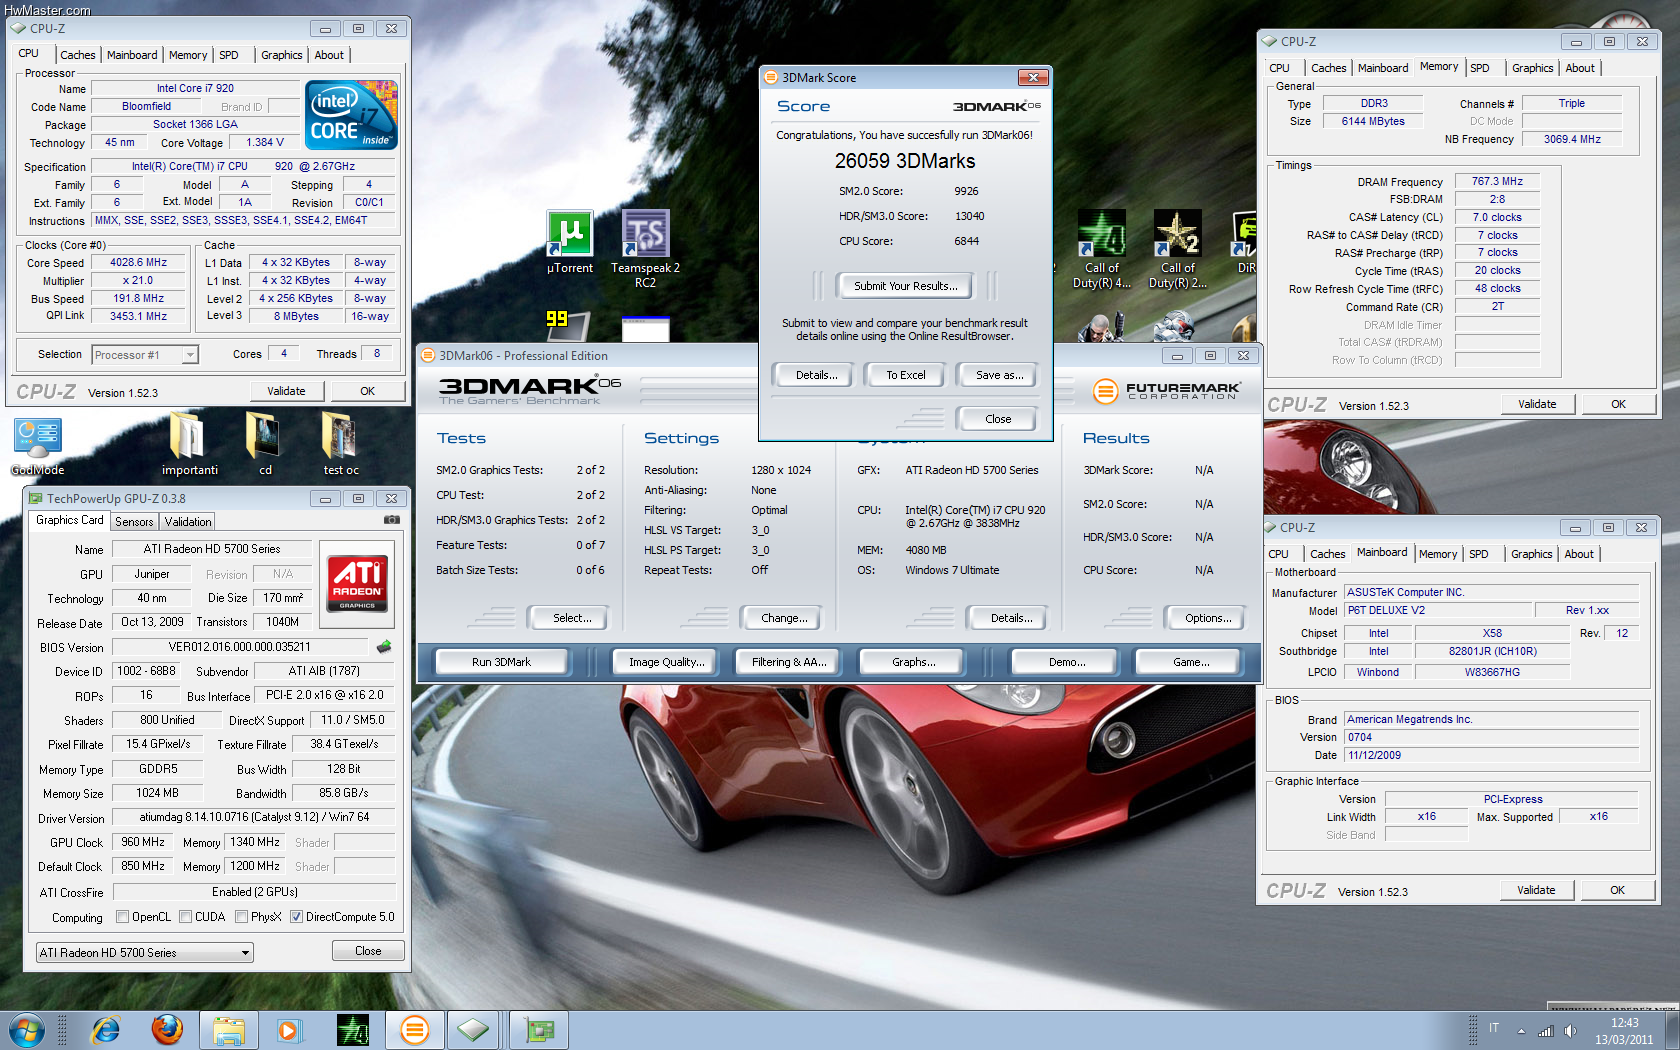Click the Graphs... button
1680x1050 pixels.
coord(913,662)
